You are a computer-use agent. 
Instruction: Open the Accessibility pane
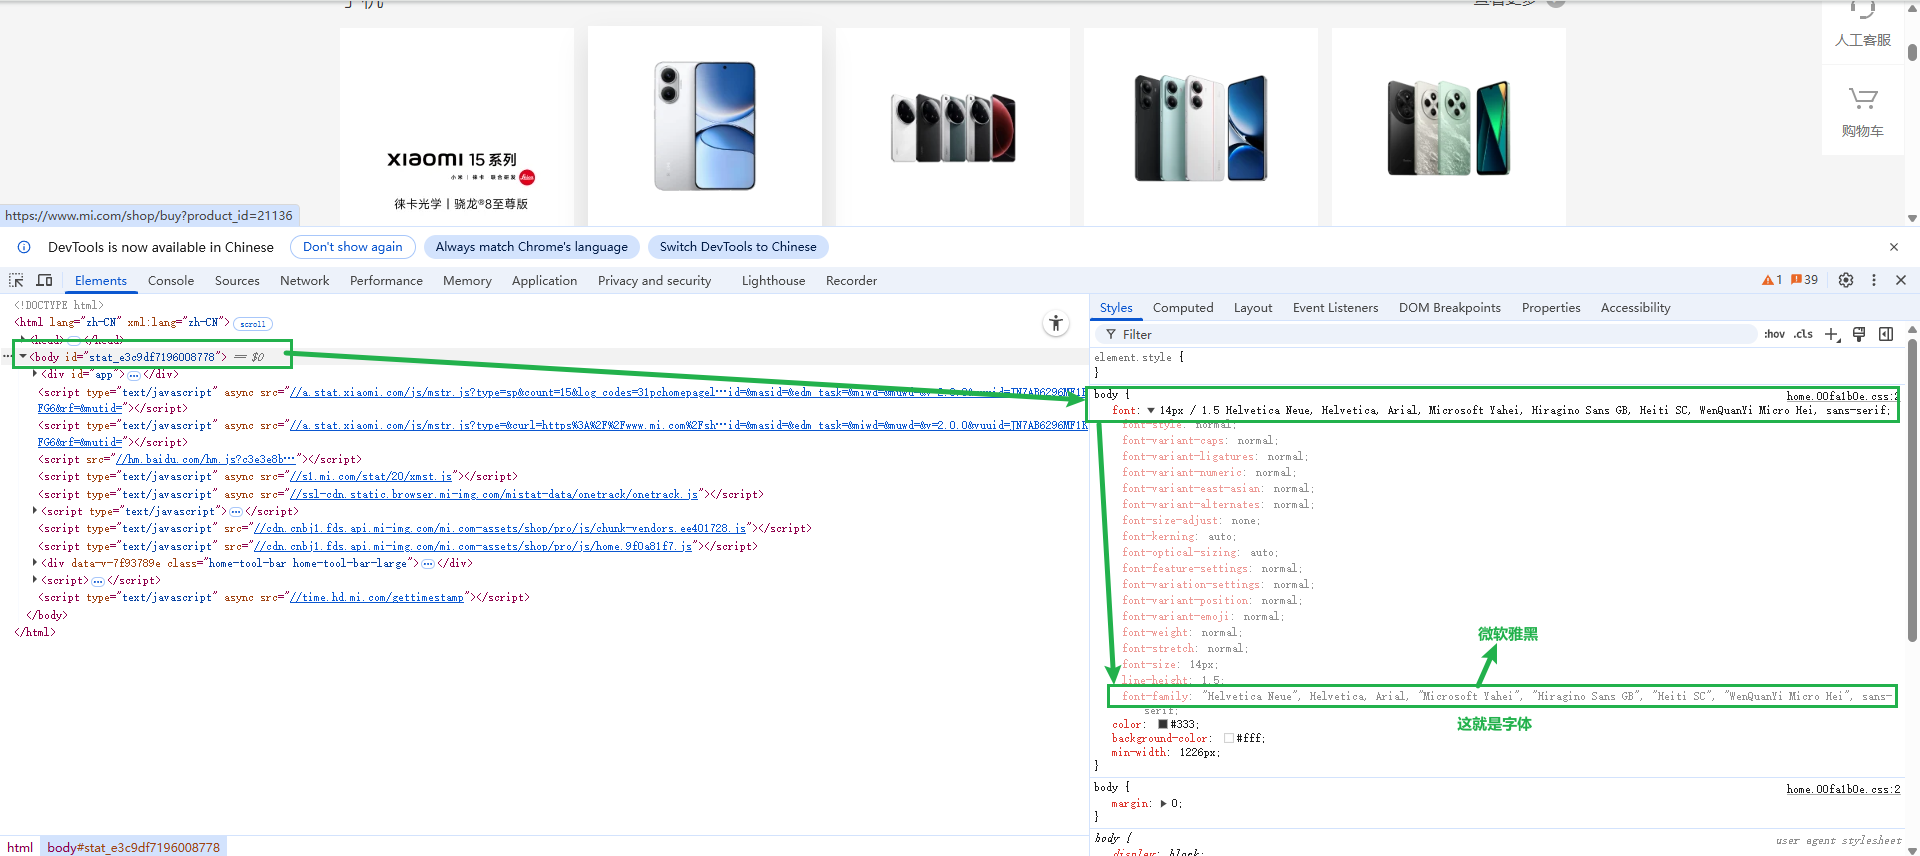(1635, 308)
